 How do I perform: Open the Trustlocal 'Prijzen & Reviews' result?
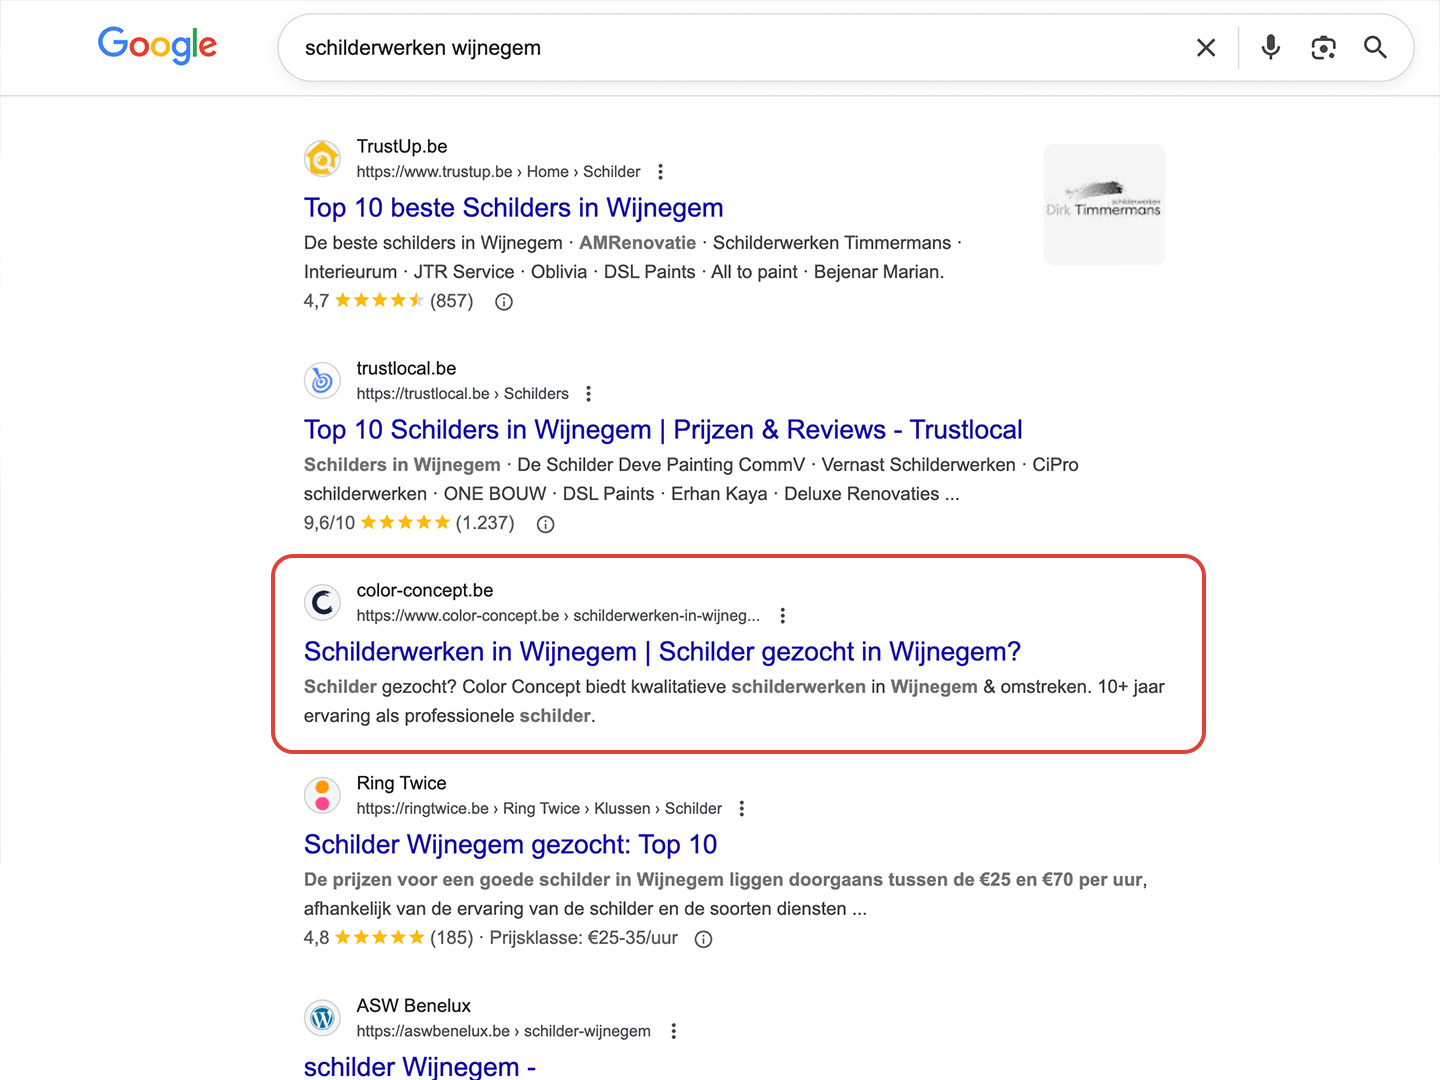[662, 430]
